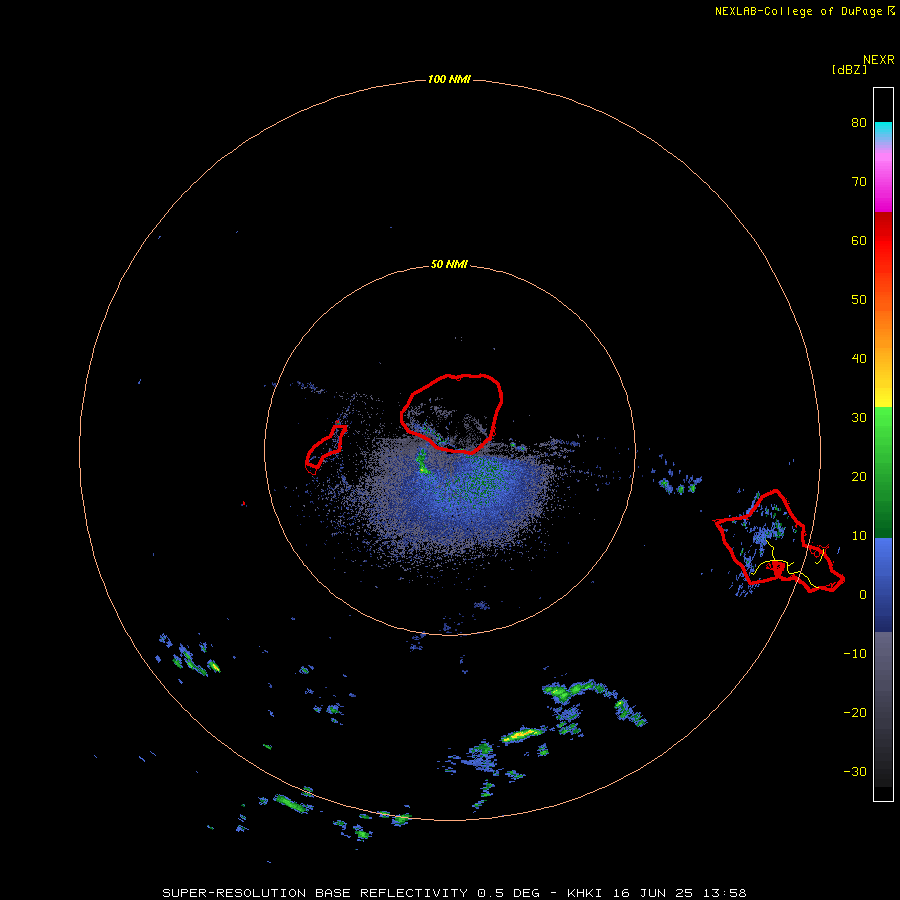The width and height of the screenshot is (900, 900).
Task: Click the -10 value on the dBZ scale
Action: click(855, 654)
